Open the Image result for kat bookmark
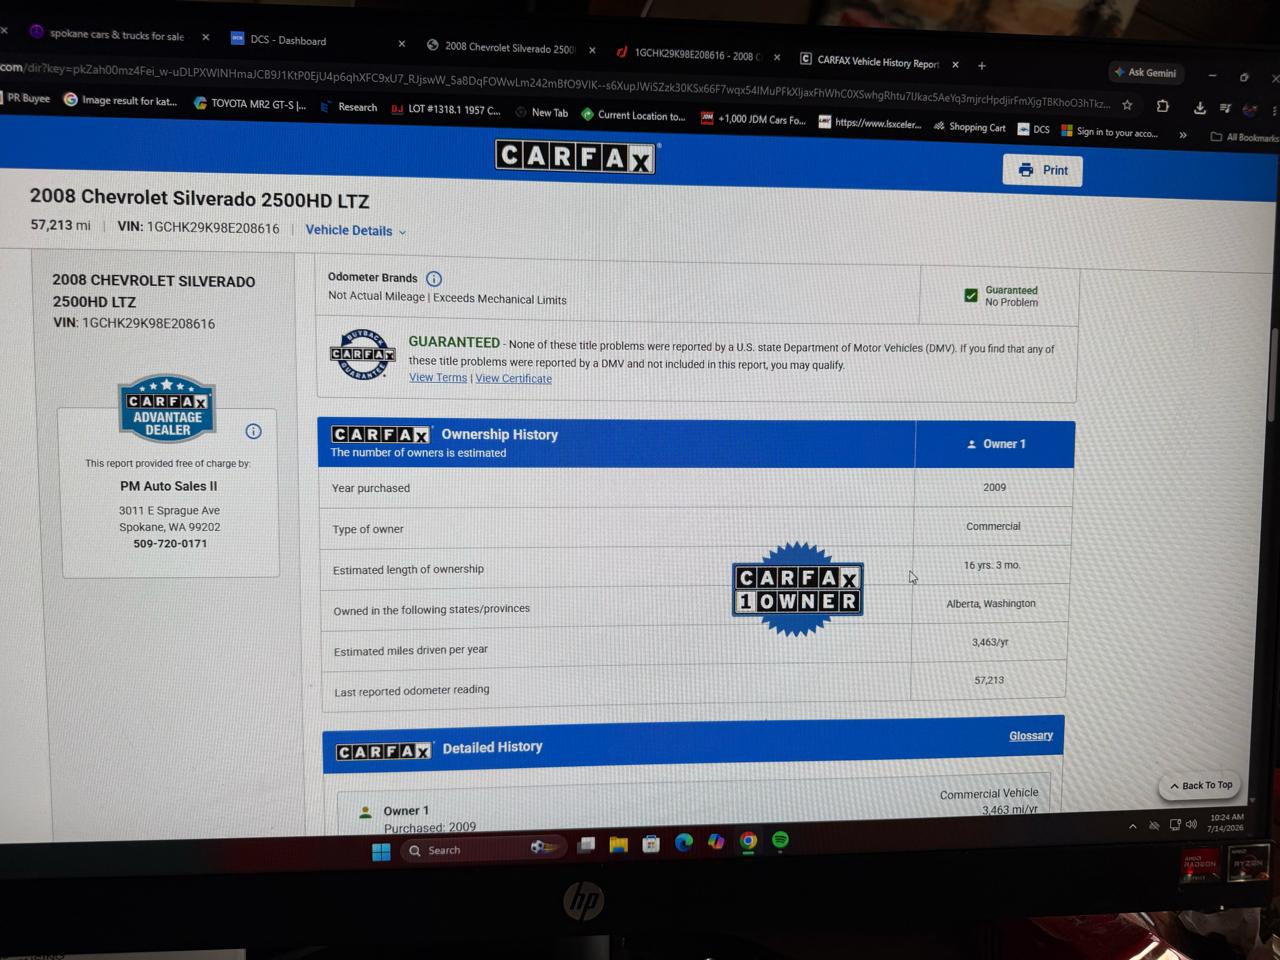The width and height of the screenshot is (1280, 960). 120,100
